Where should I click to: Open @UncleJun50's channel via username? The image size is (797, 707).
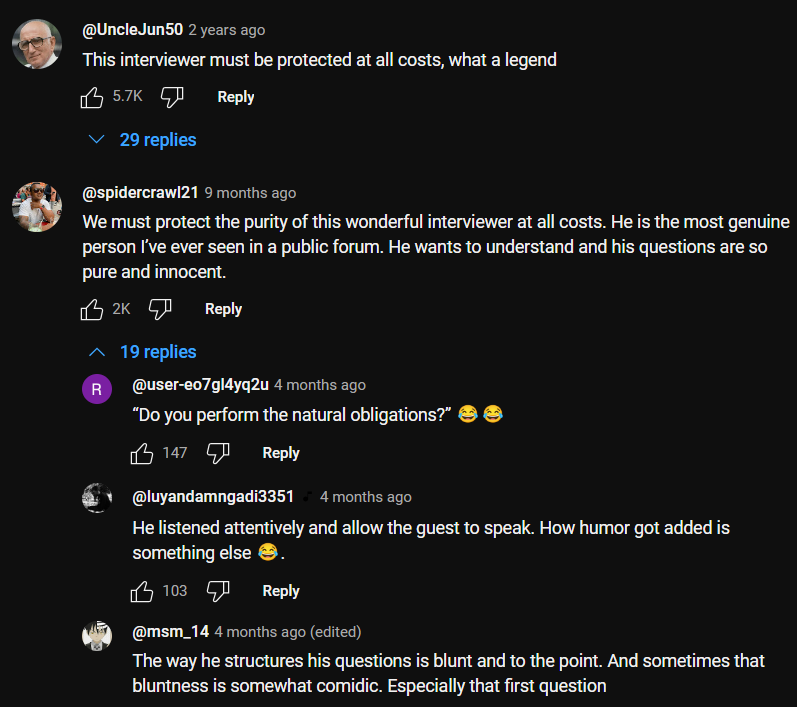pyautogui.click(x=132, y=30)
